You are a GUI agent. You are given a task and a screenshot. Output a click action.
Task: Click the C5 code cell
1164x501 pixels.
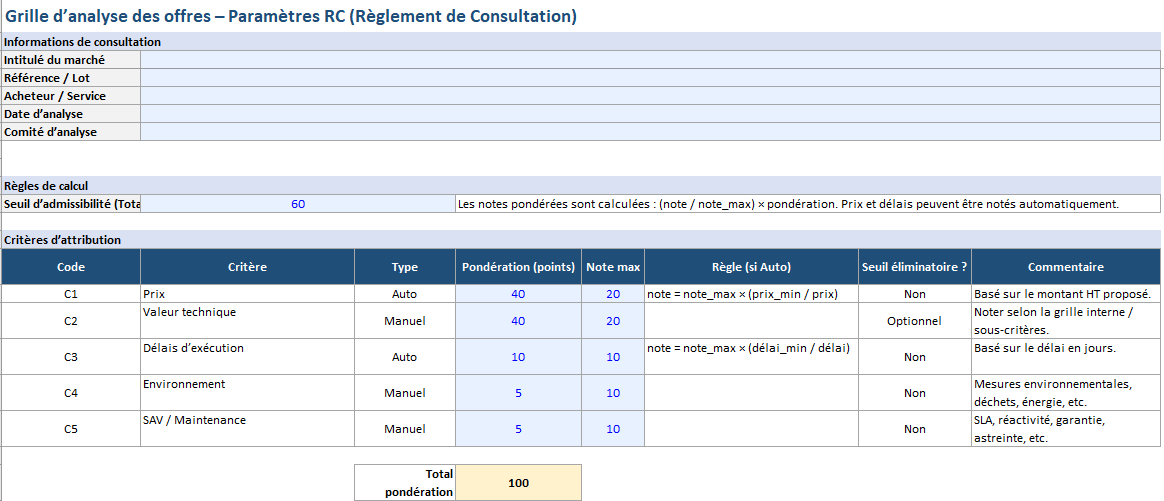[71, 429]
